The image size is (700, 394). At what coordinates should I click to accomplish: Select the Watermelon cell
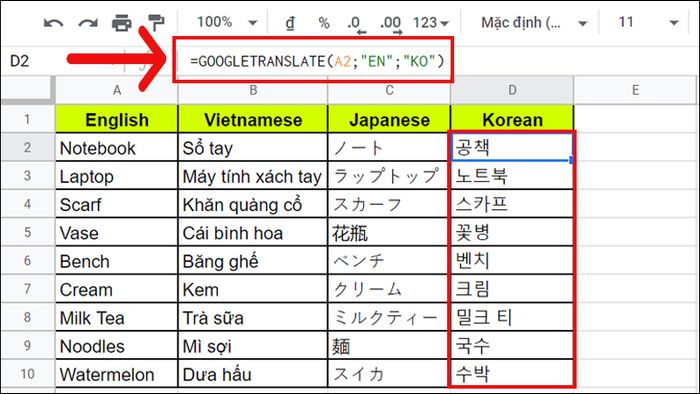tap(117, 373)
